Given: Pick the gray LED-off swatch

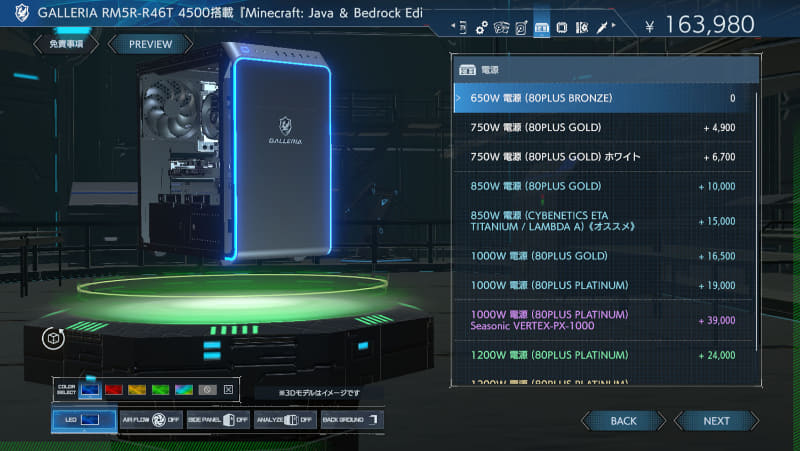Looking at the screenshot, I should click(207, 390).
